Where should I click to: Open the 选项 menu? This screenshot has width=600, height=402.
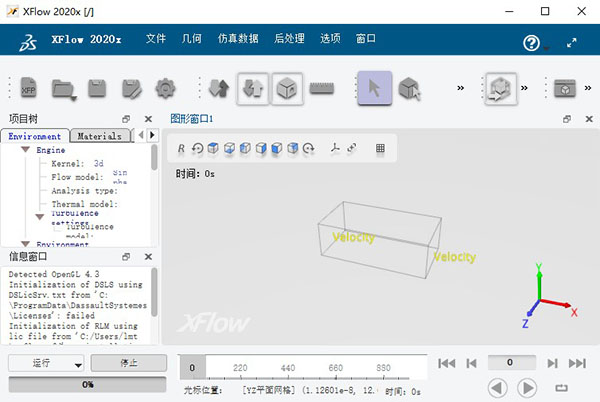click(330, 39)
